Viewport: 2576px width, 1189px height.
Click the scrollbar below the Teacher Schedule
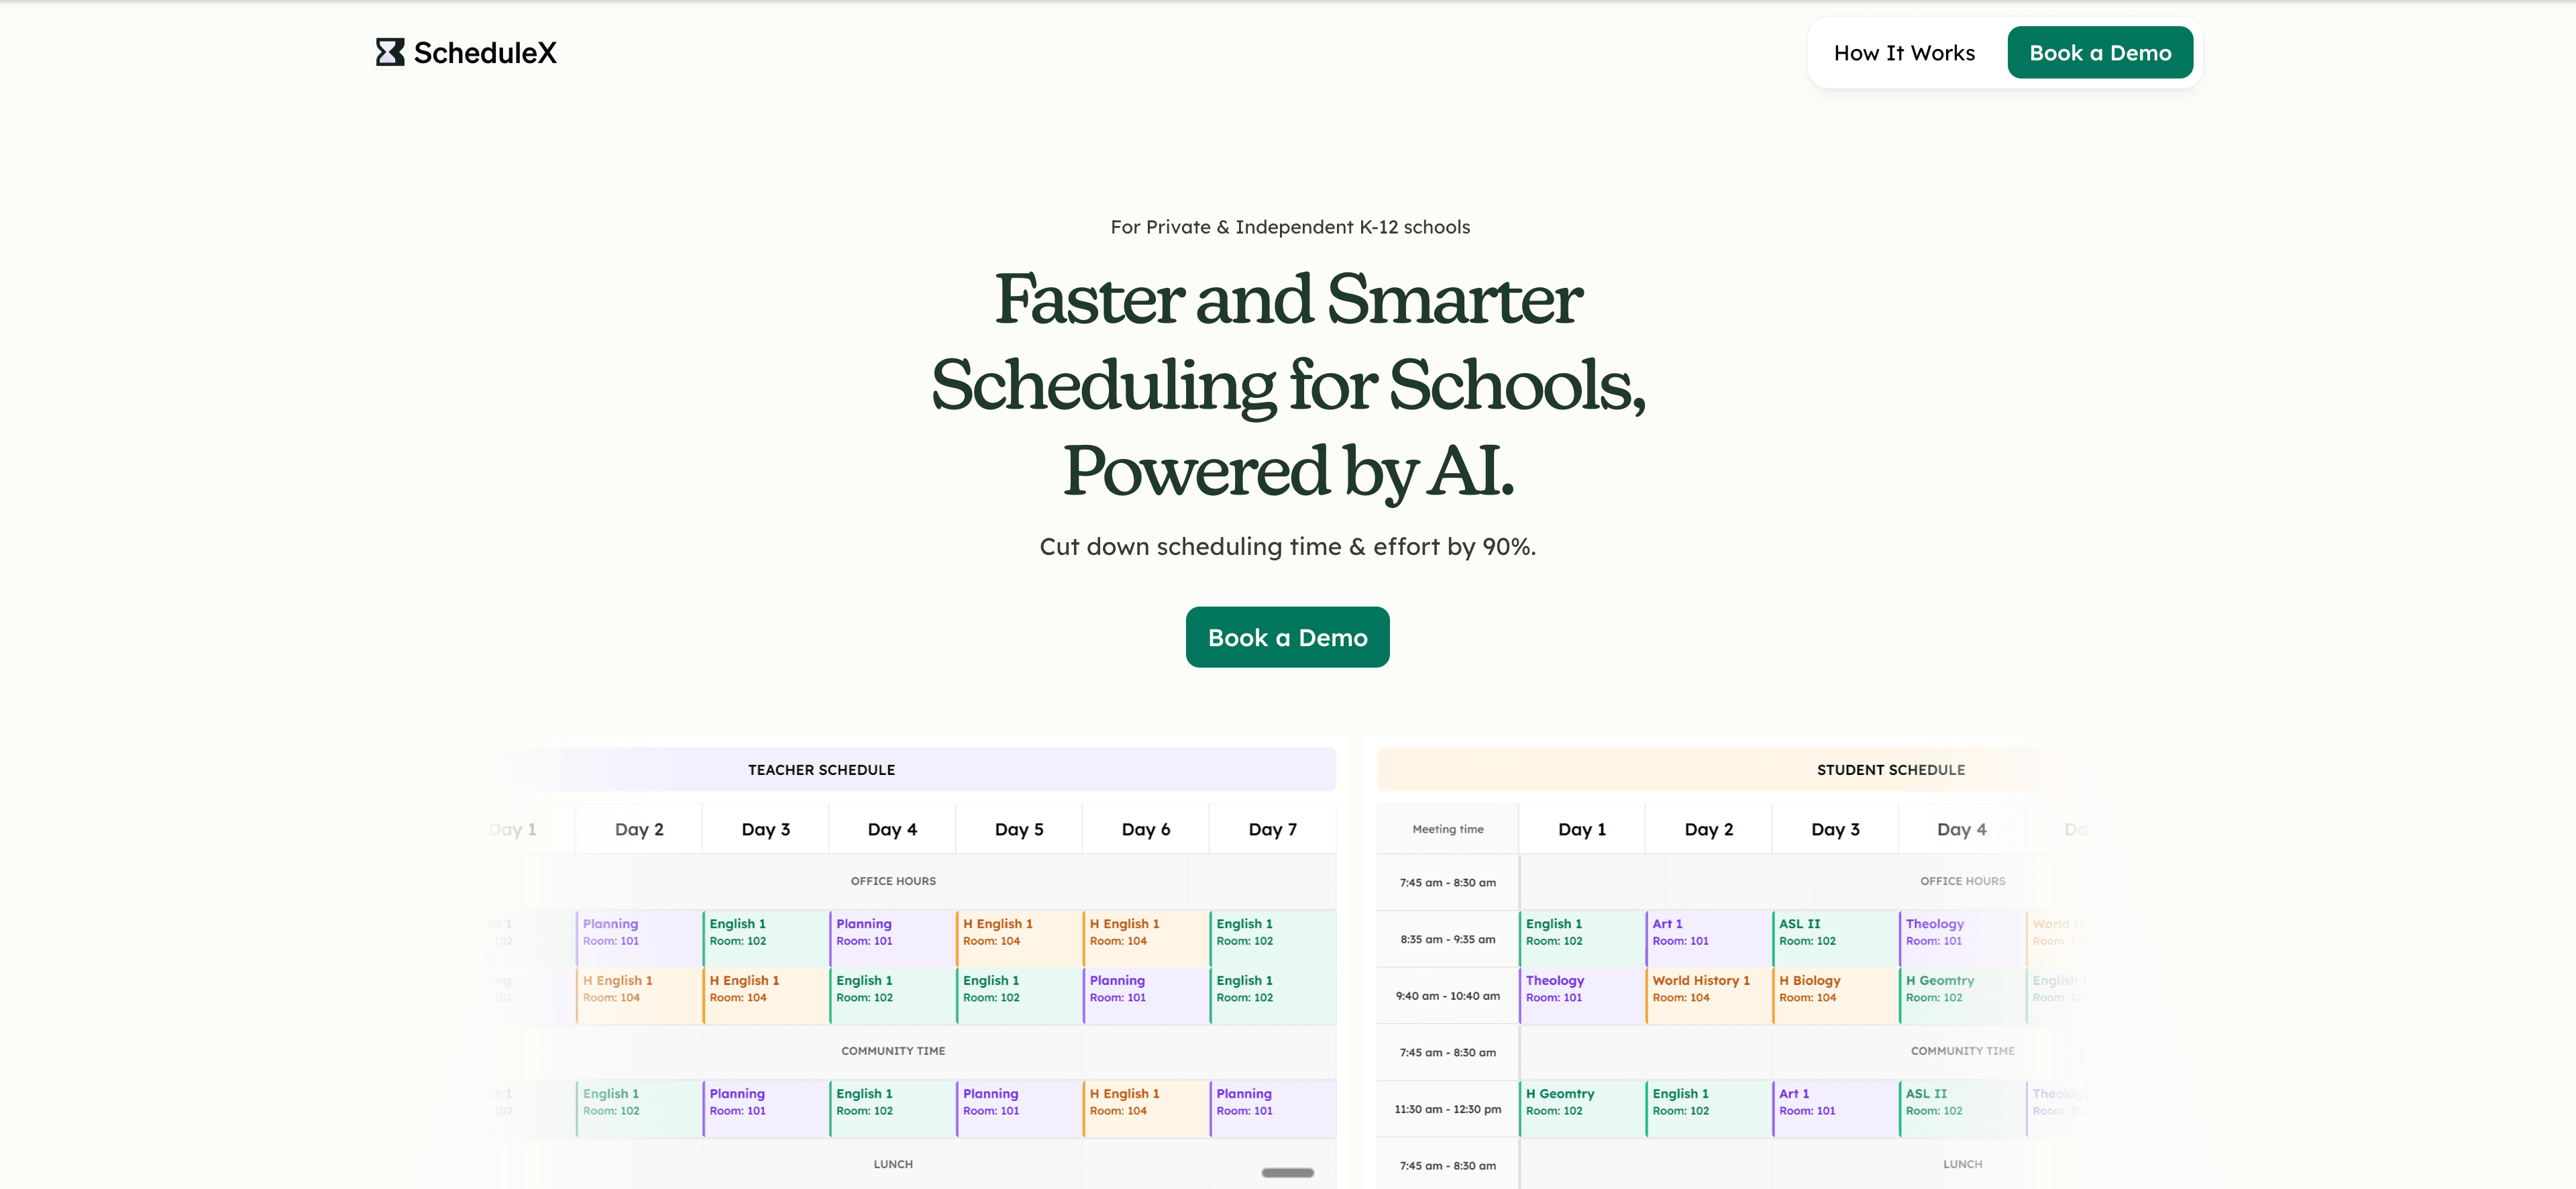click(1287, 1173)
